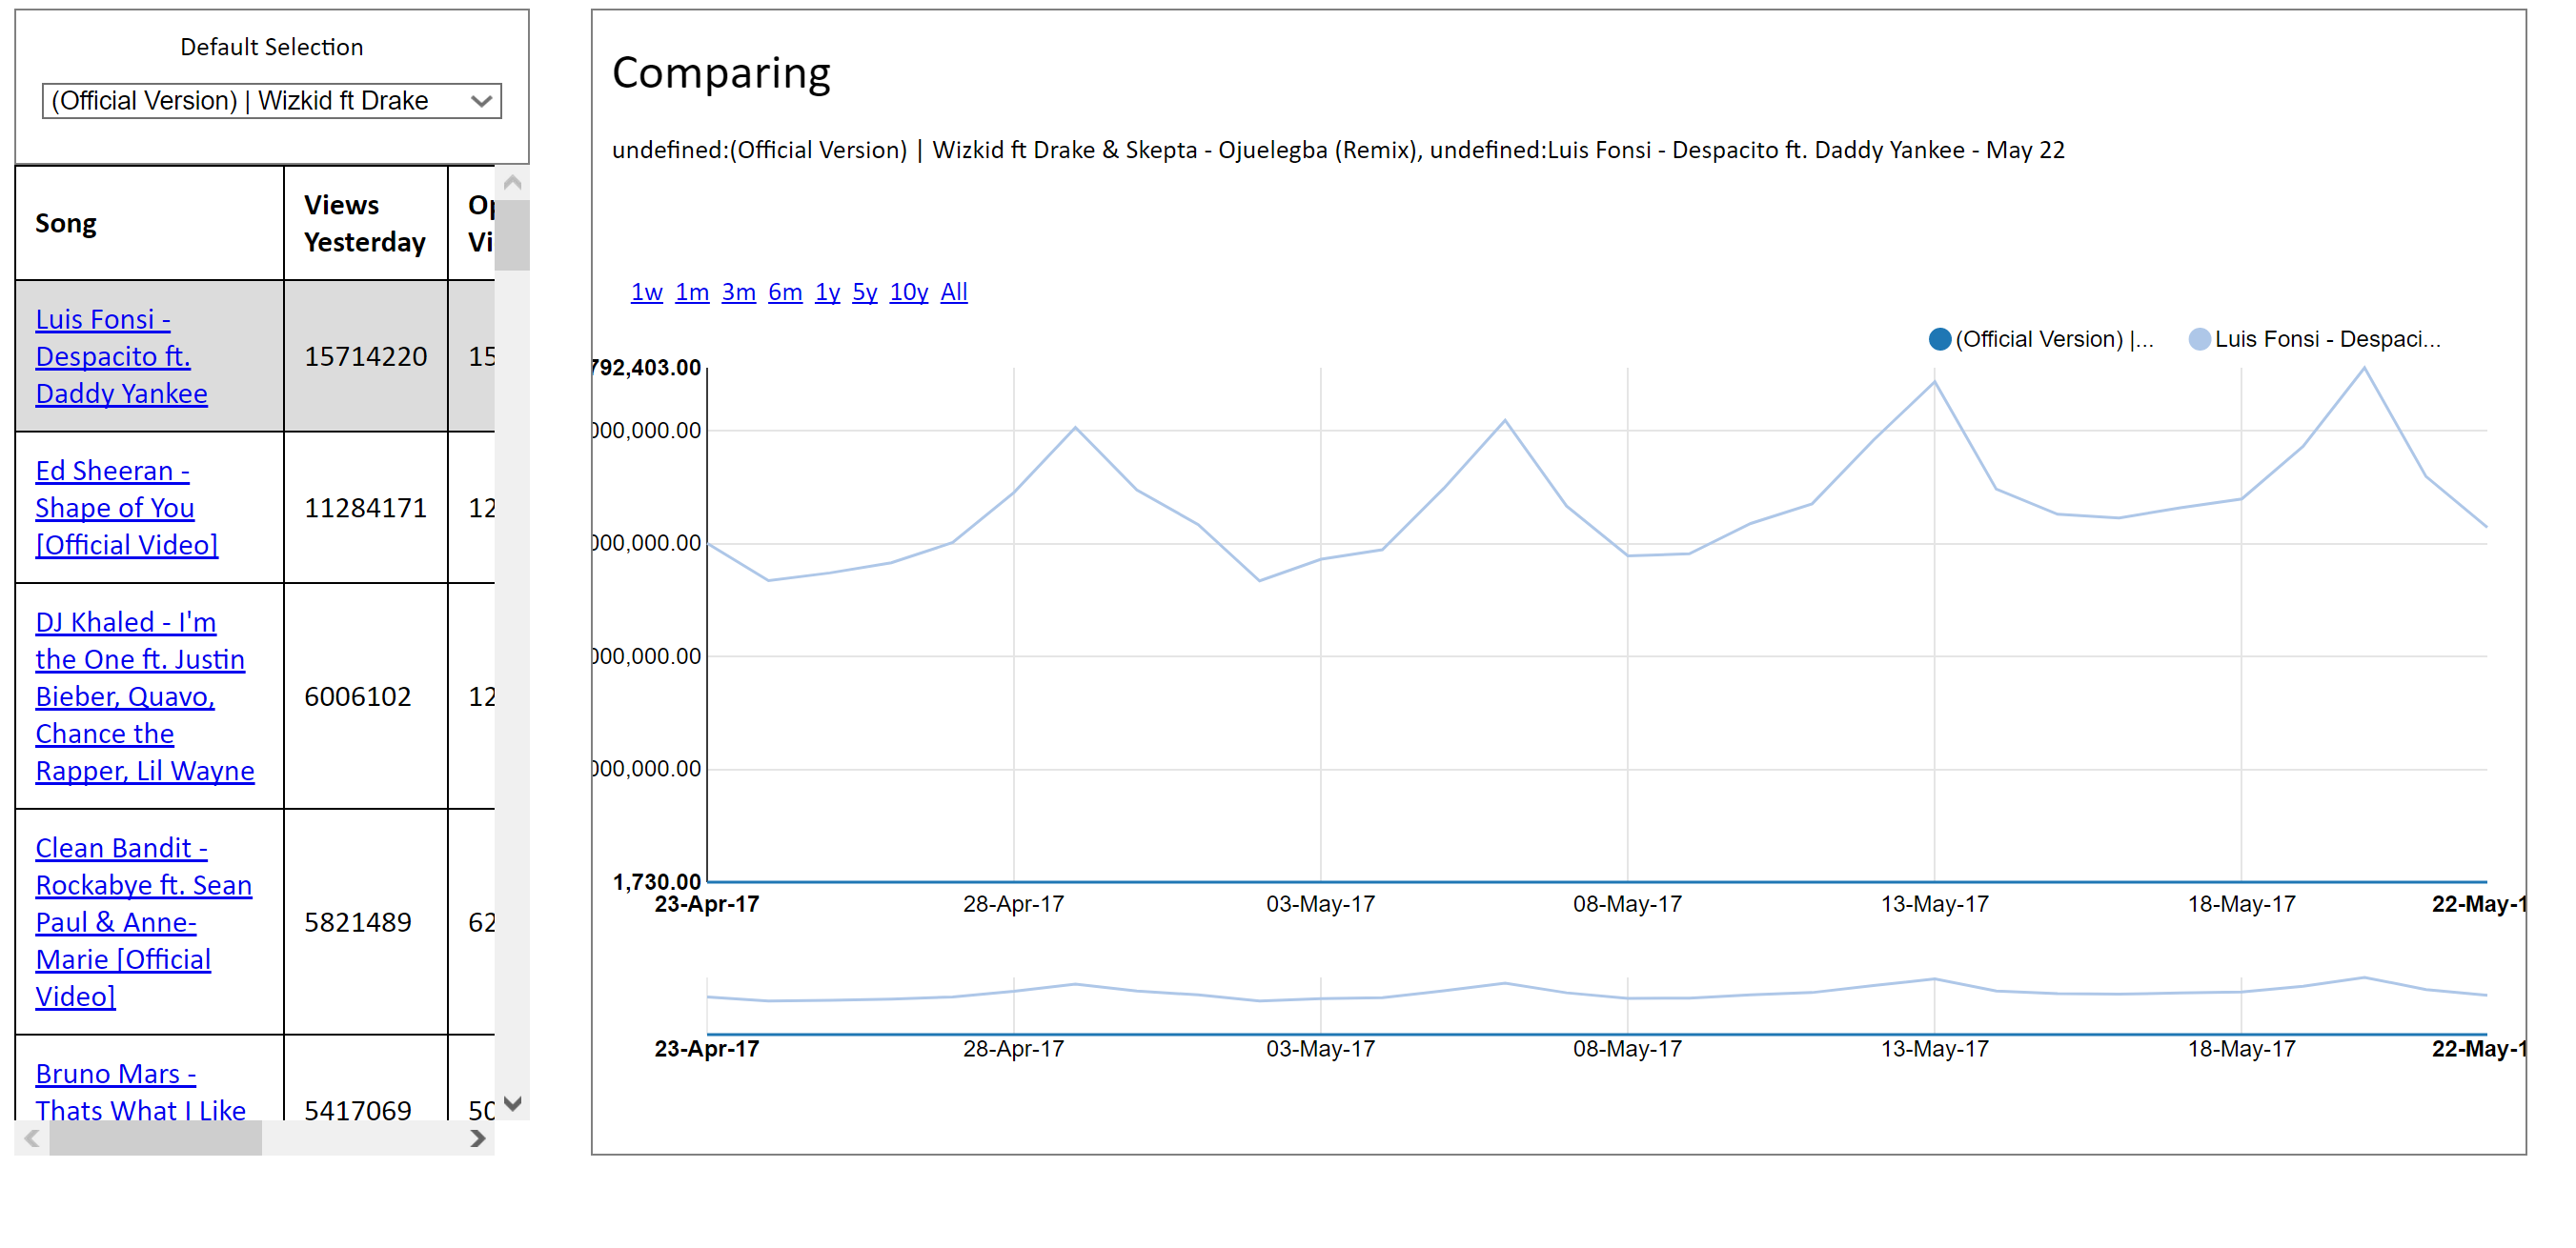This screenshot has height=1248, width=2576.
Task: Click table vertical scrollbar up arrow
Action: coord(512,182)
